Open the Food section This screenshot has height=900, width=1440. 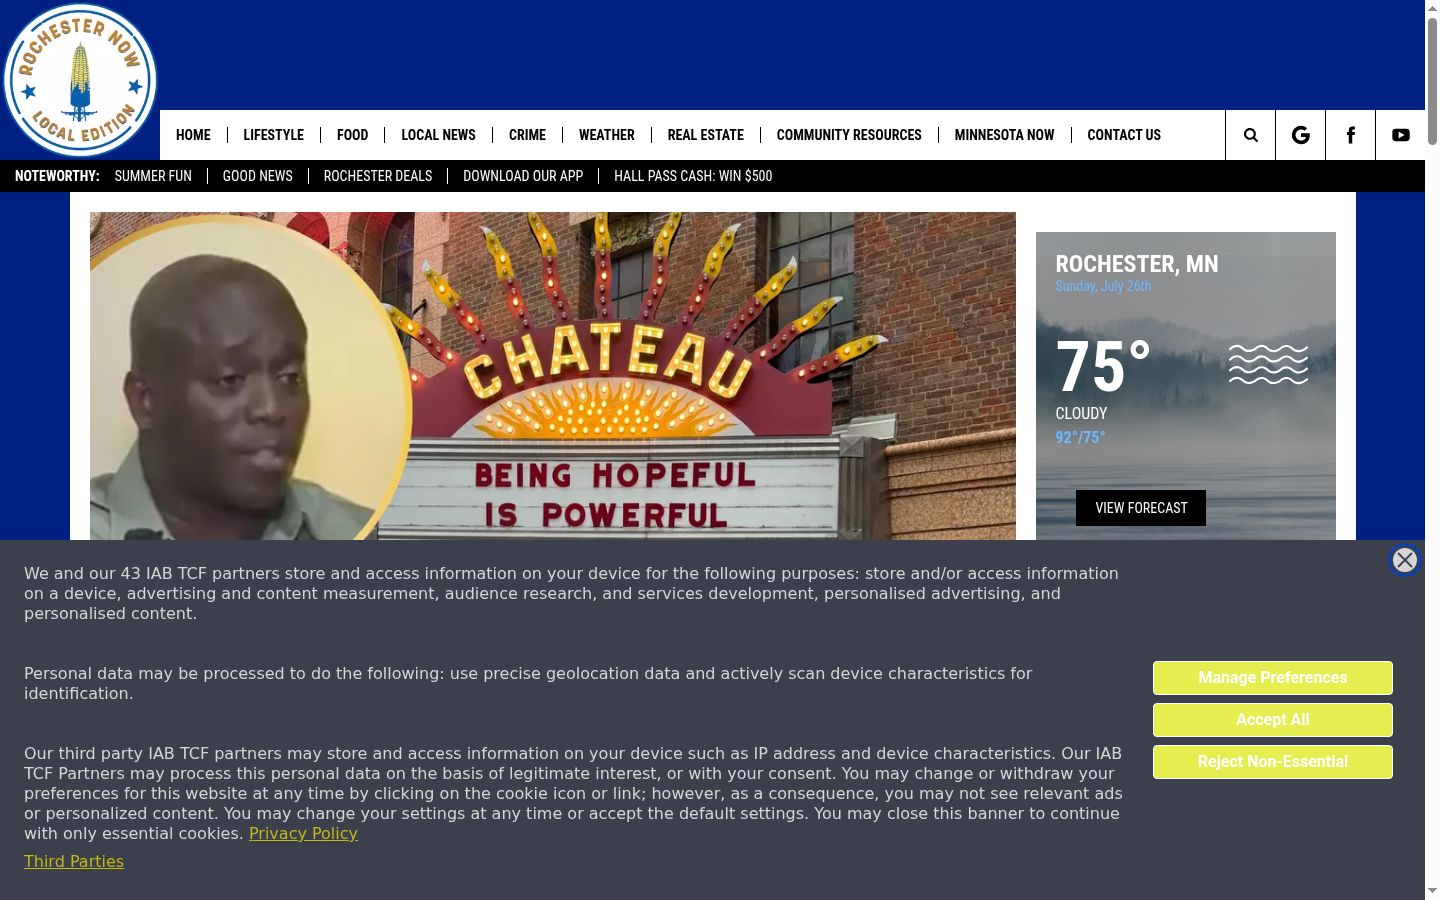point(352,135)
